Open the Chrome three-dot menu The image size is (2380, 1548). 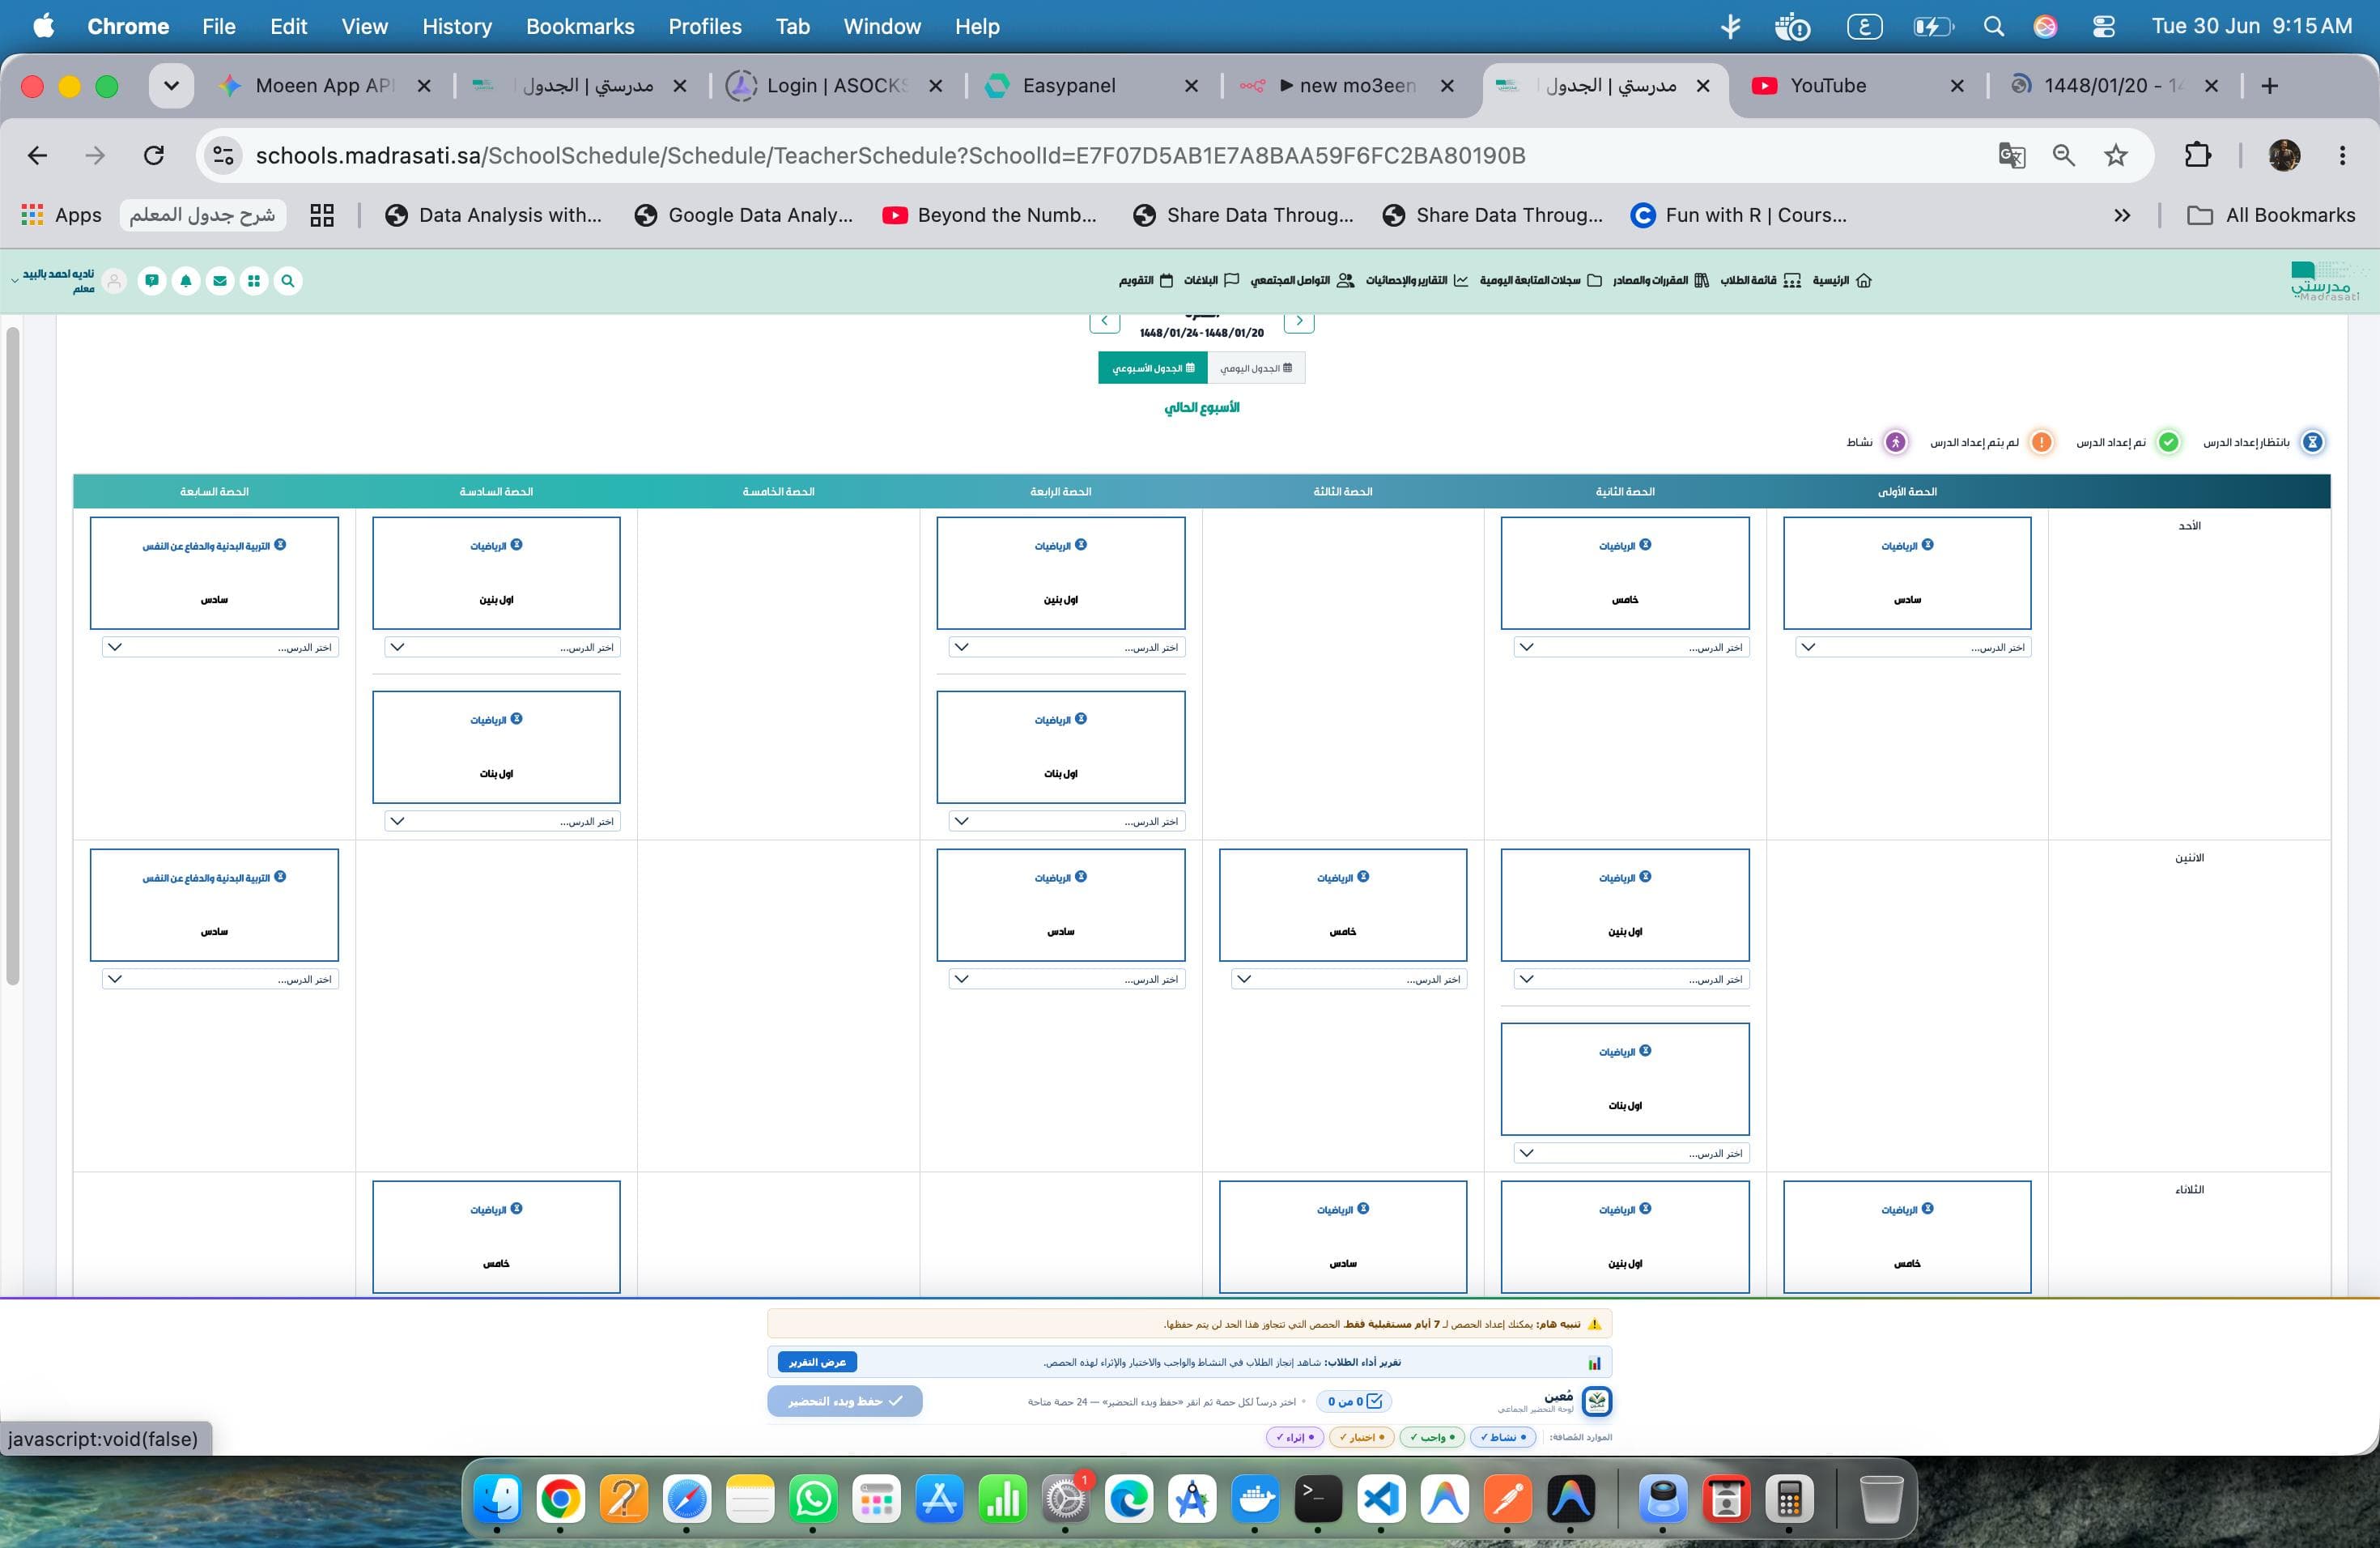click(2342, 155)
